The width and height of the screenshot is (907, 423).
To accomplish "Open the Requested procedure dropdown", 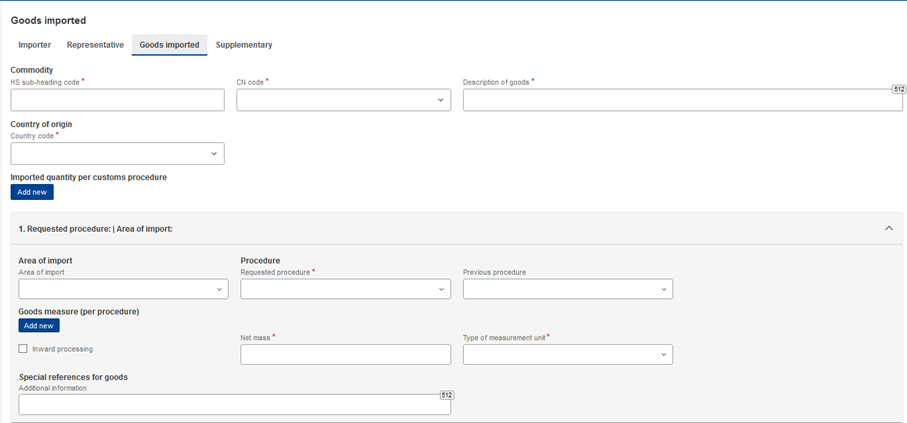I will pyautogui.click(x=345, y=289).
